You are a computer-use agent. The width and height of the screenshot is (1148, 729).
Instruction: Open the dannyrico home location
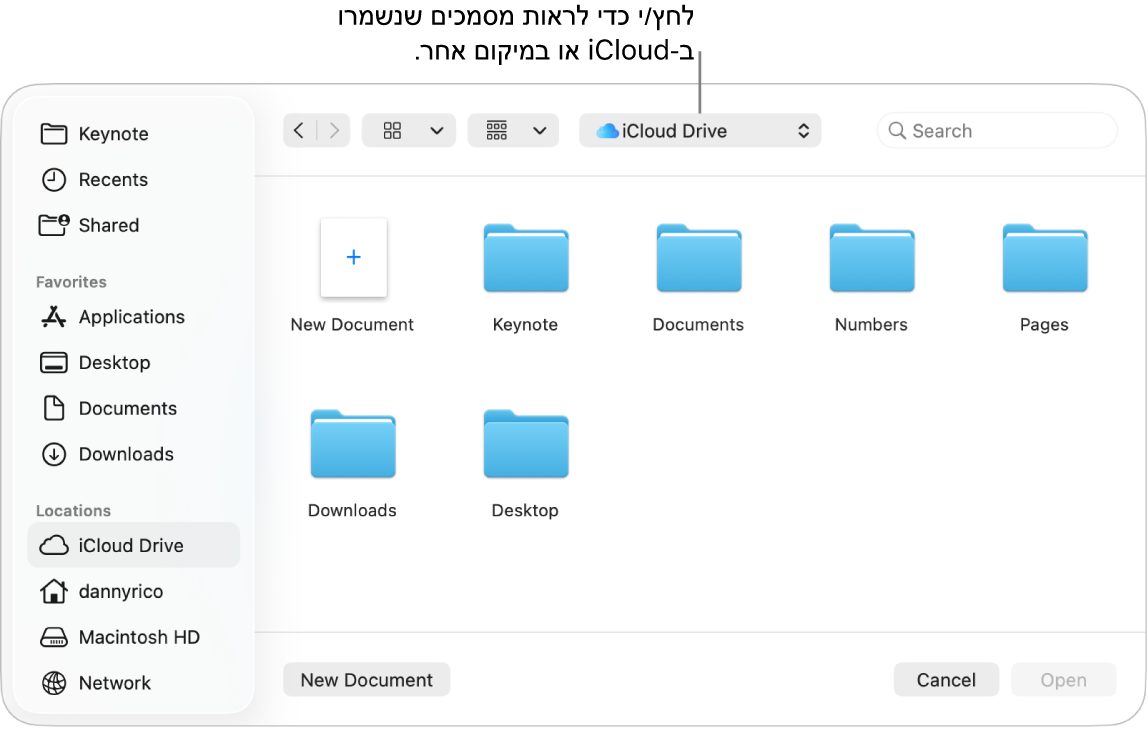click(x=133, y=591)
